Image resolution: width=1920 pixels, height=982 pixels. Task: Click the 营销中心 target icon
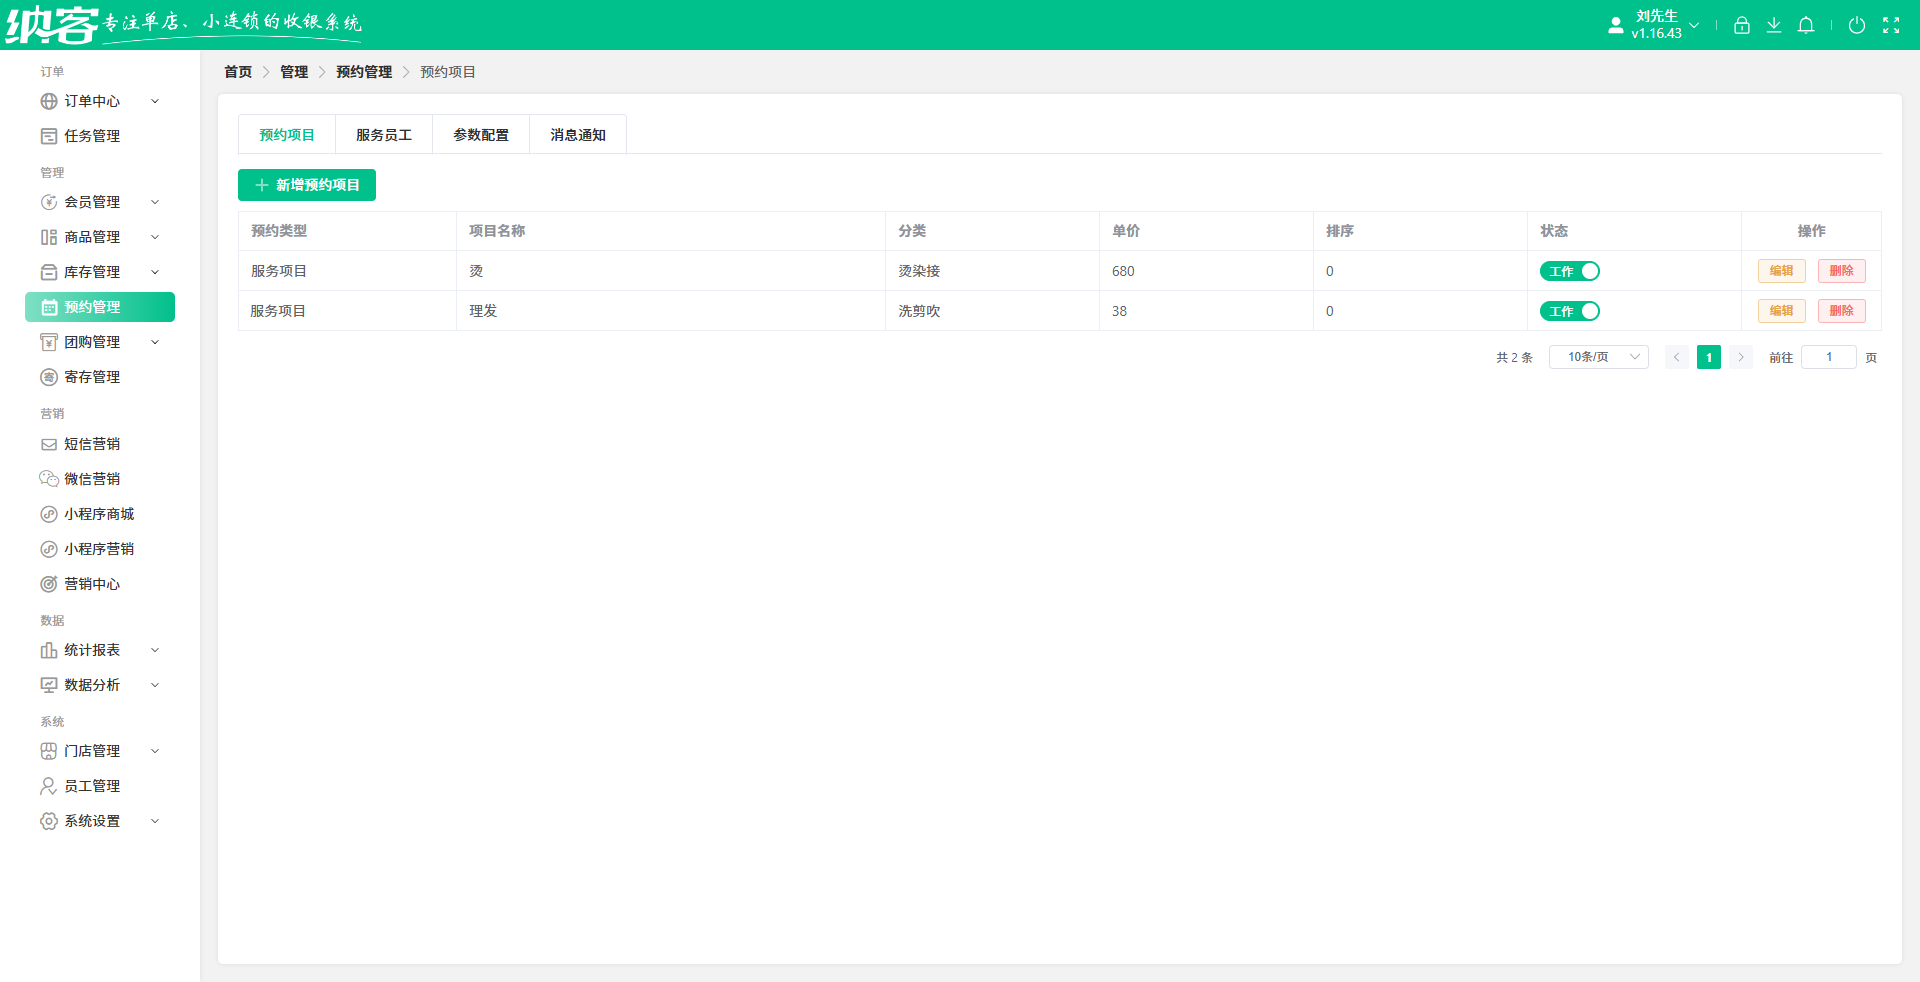coord(48,584)
